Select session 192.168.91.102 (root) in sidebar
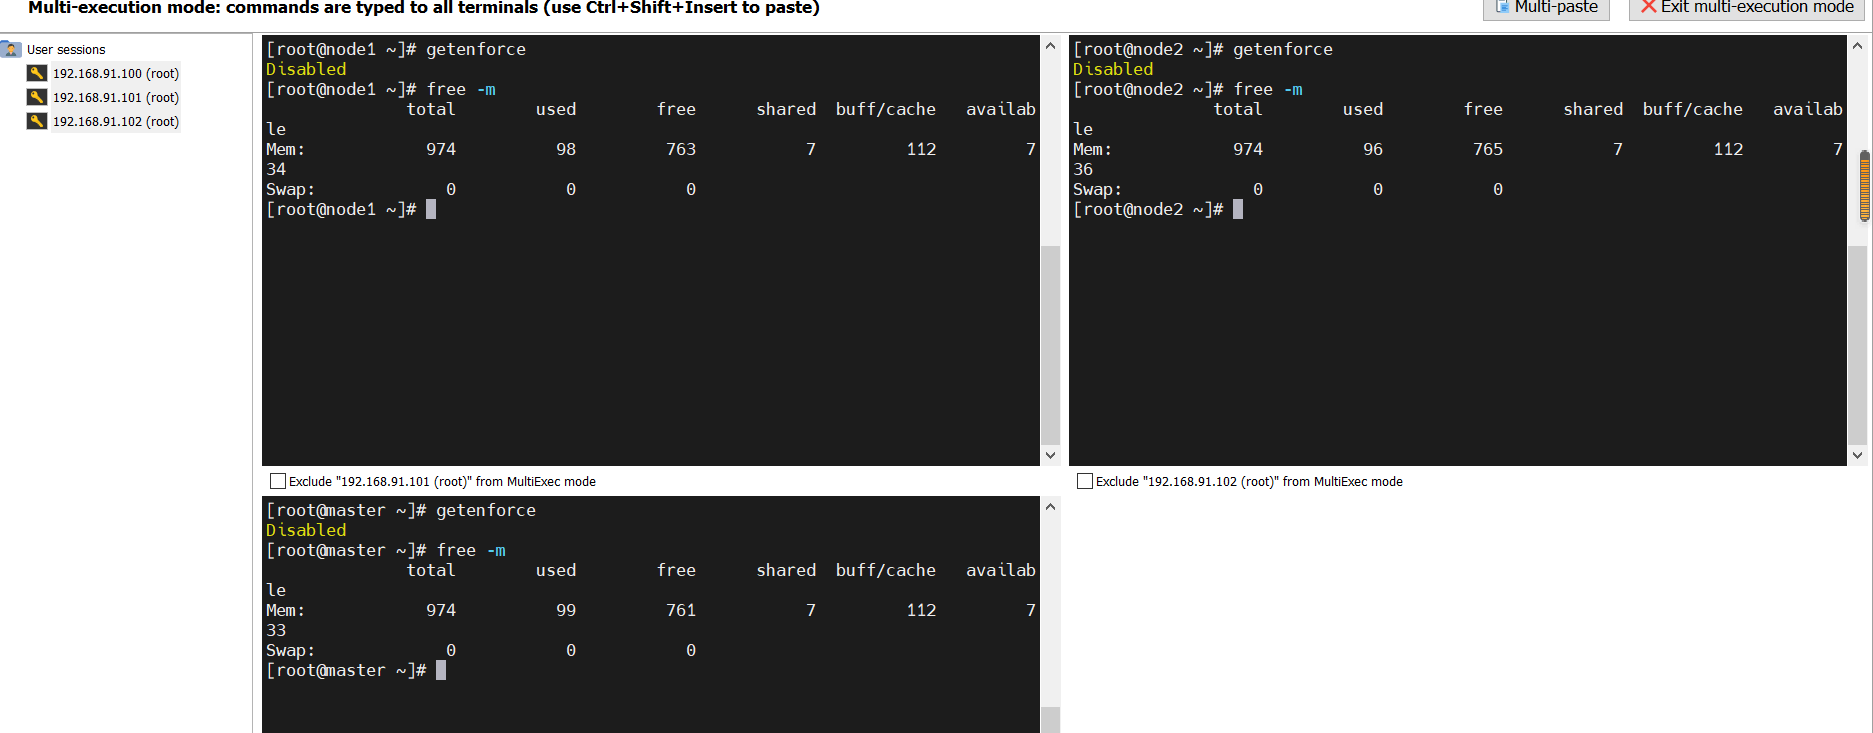This screenshot has height=733, width=1873. coord(116,121)
